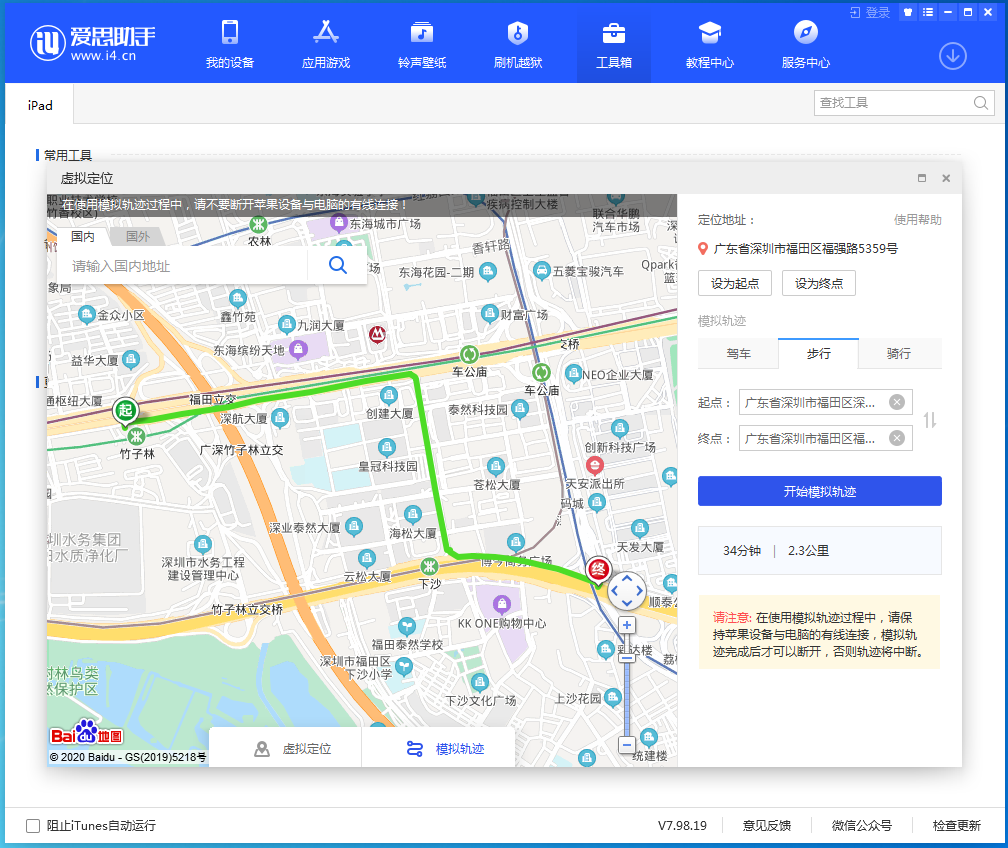Select 模拟轨迹 mode at map bottom
The height and width of the screenshot is (848, 1008).
pos(438,749)
